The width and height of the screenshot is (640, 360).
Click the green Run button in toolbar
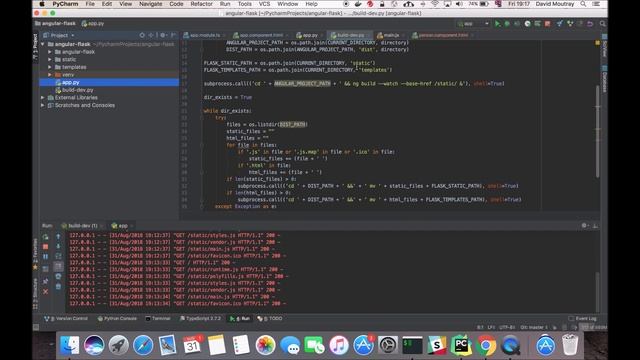[497, 24]
